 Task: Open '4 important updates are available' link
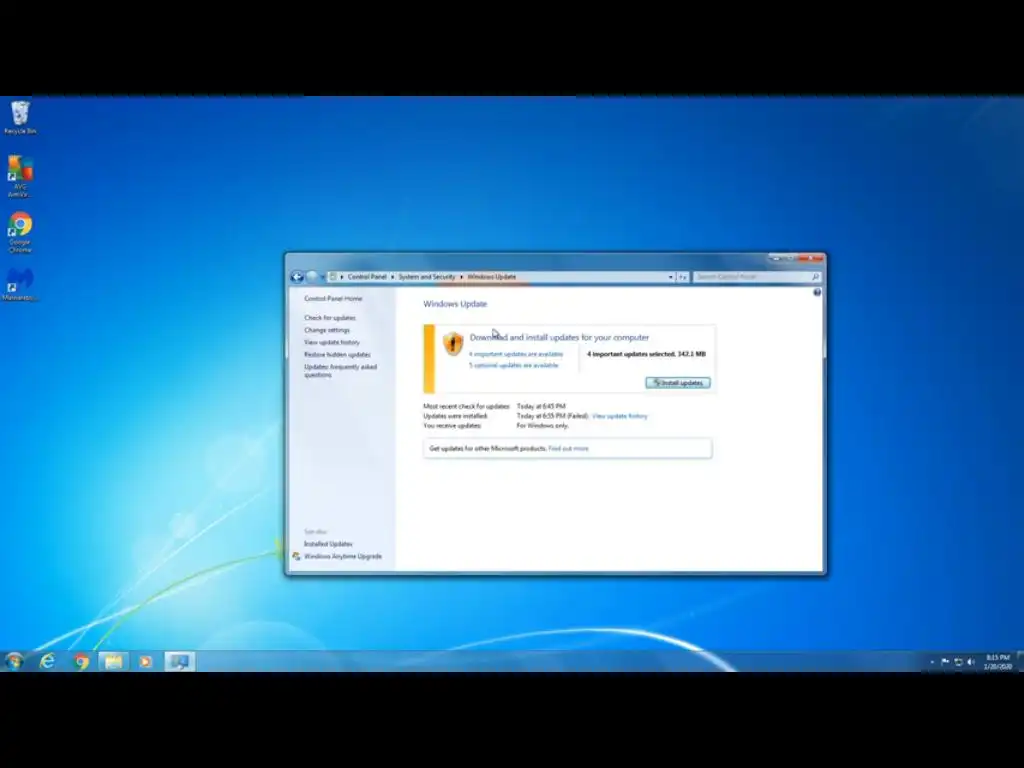click(x=516, y=354)
